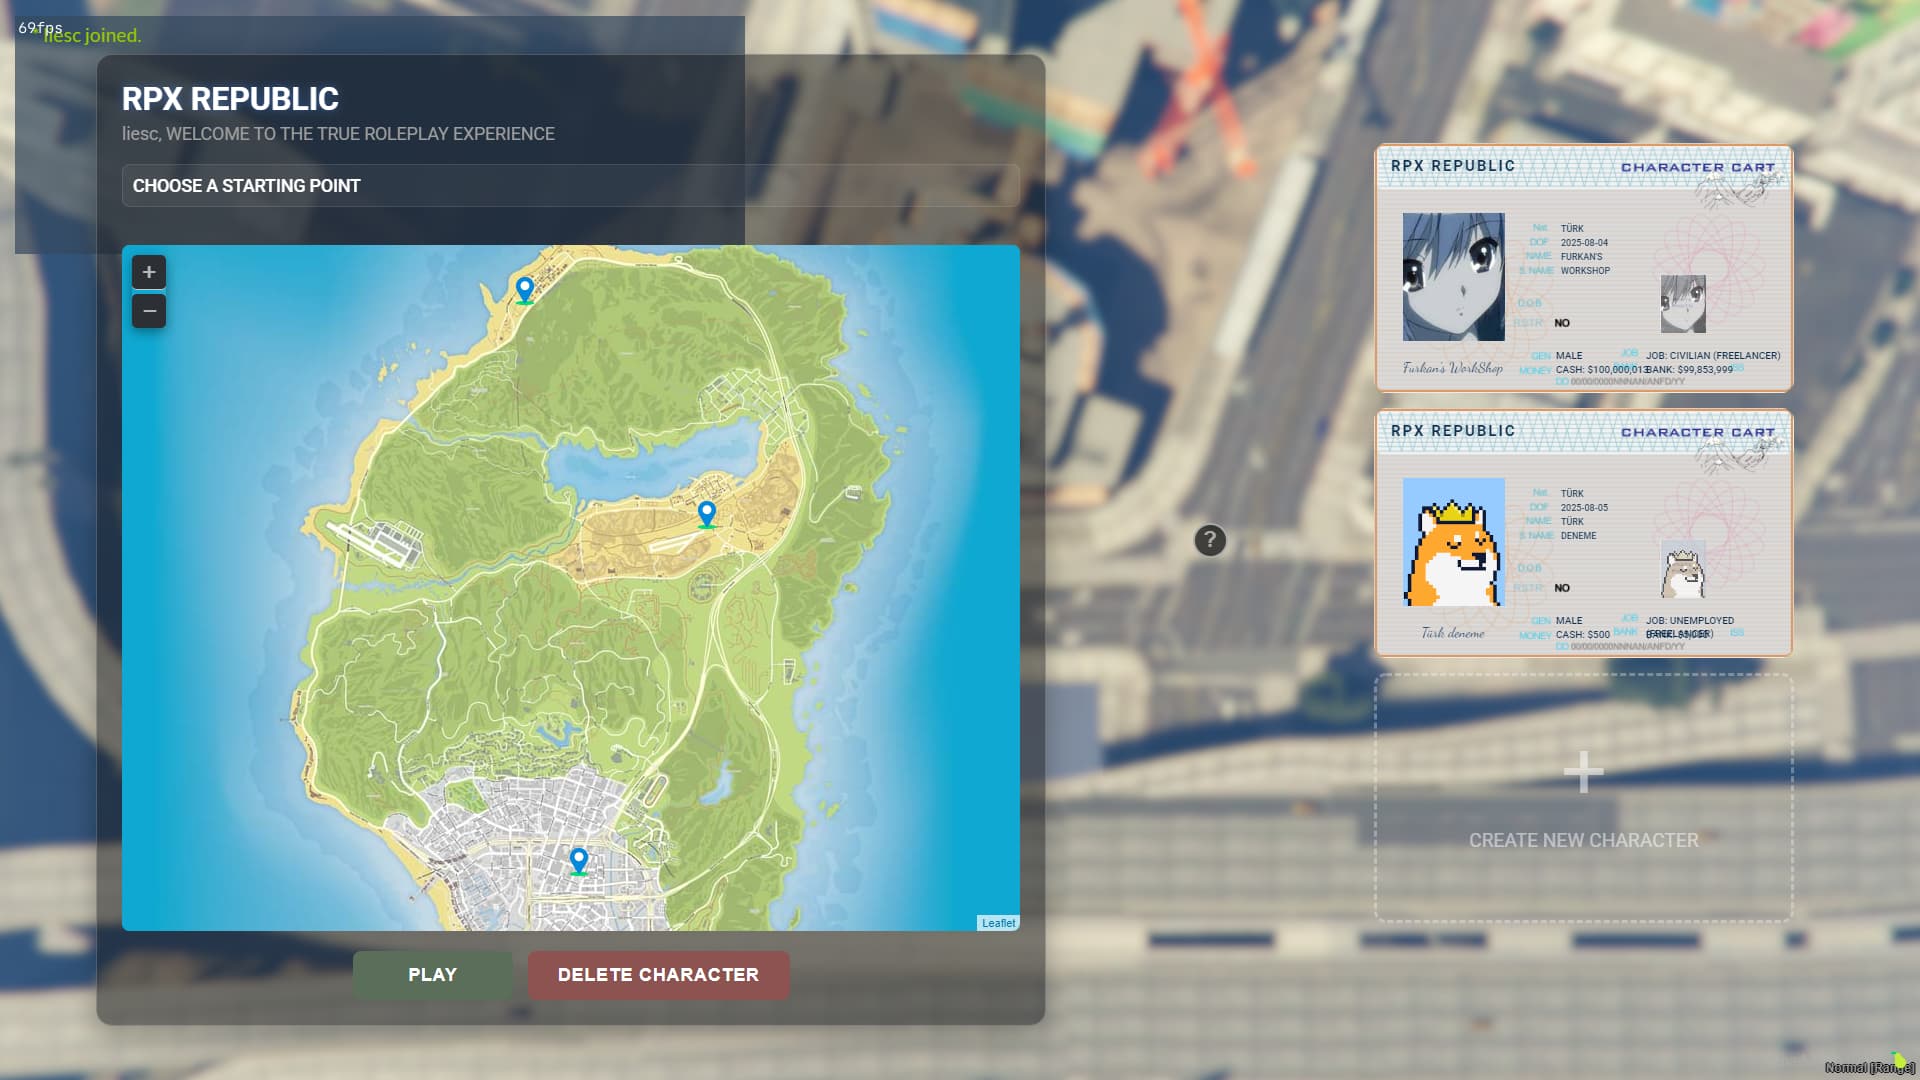
Task: Select the Los Santos city spawn marker
Action: tap(578, 860)
